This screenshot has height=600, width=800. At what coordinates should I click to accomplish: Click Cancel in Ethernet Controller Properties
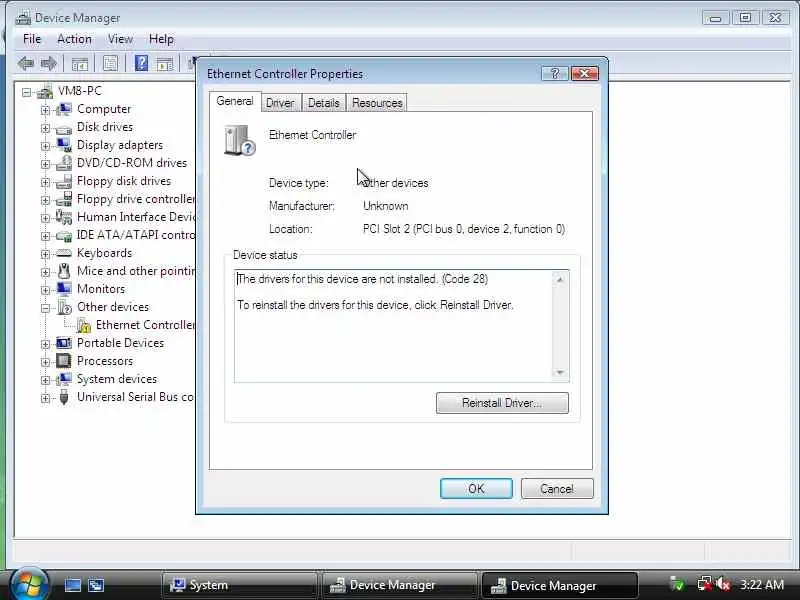tap(557, 488)
